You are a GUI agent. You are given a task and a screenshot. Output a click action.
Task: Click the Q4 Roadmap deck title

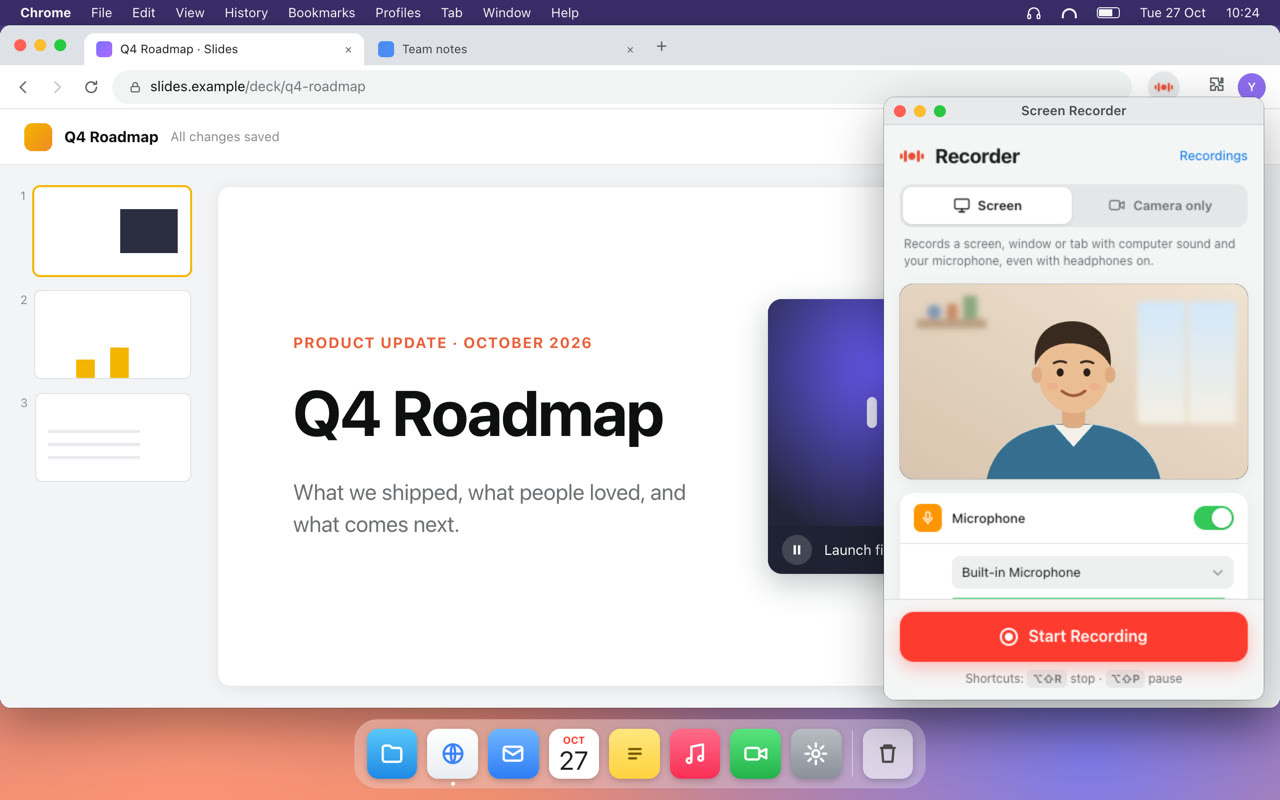(x=111, y=137)
